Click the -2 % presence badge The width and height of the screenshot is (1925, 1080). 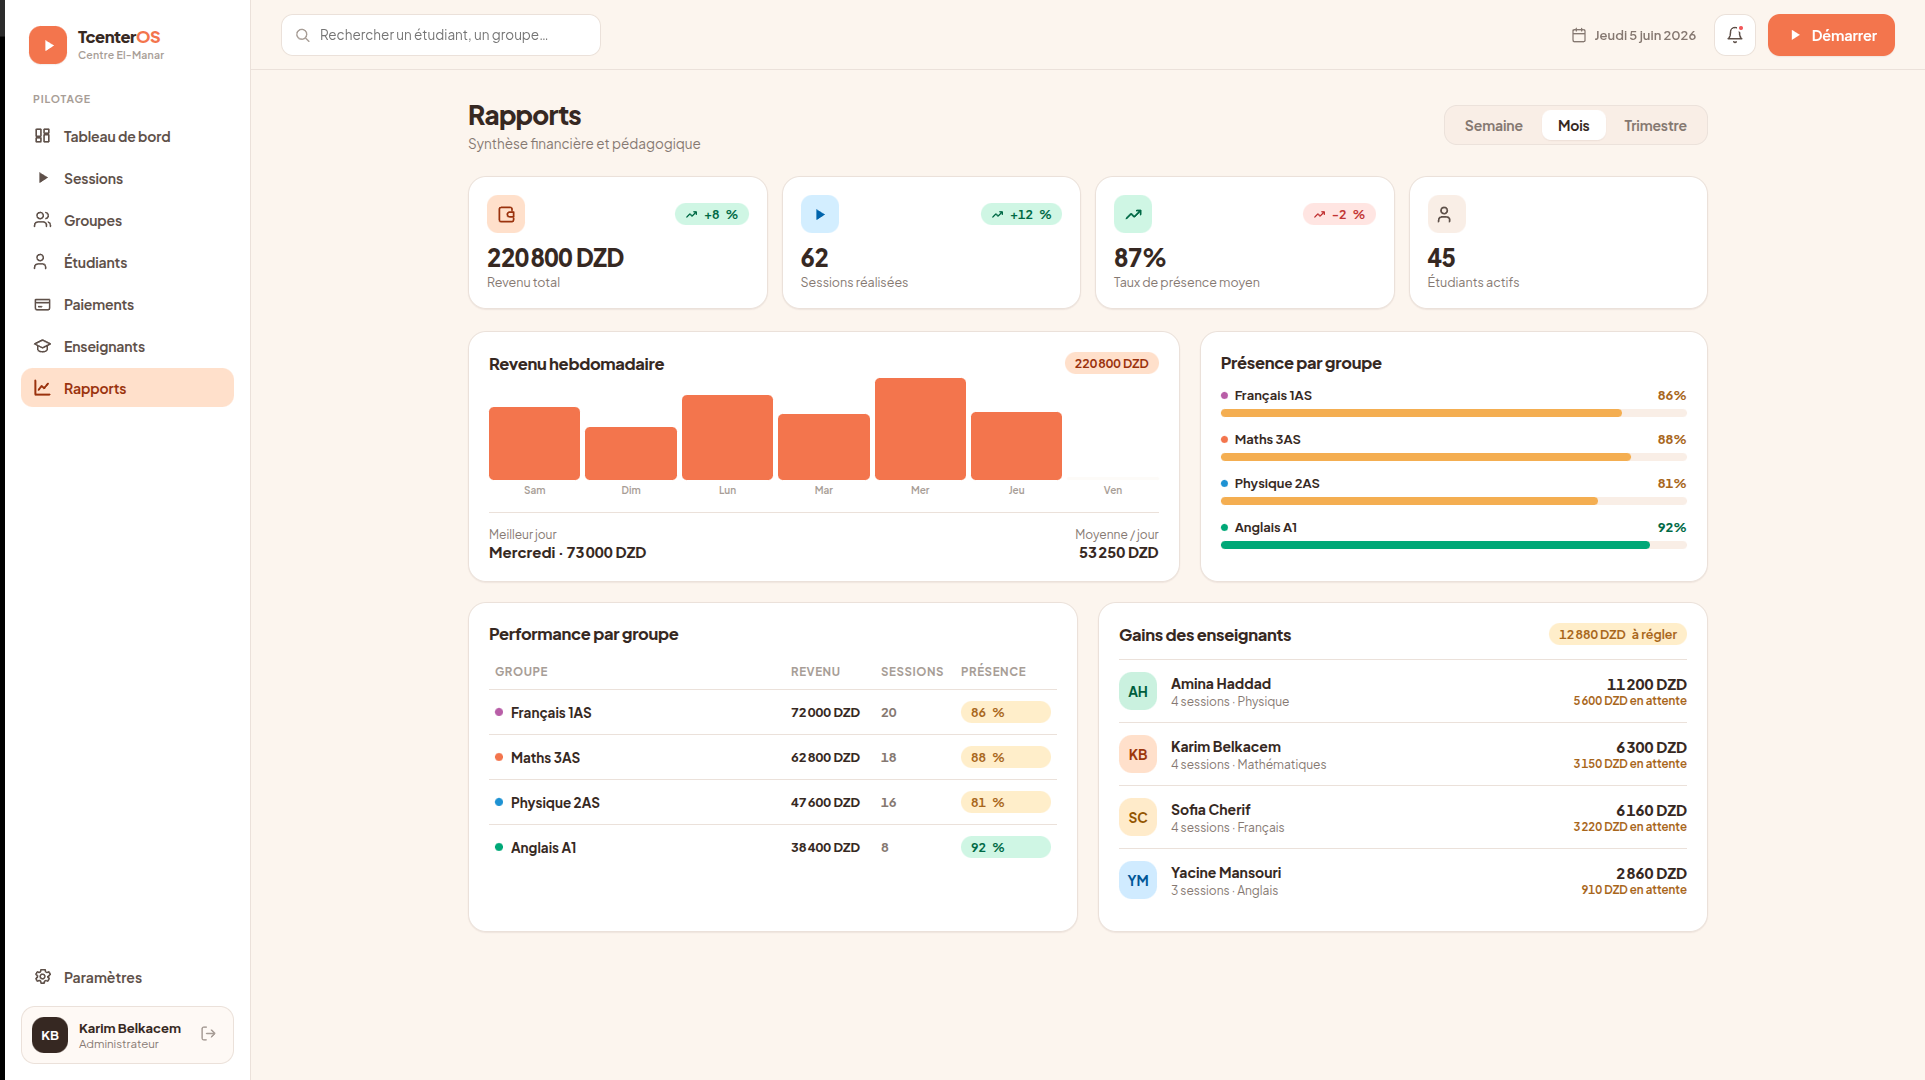pyautogui.click(x=1339, y=214)
